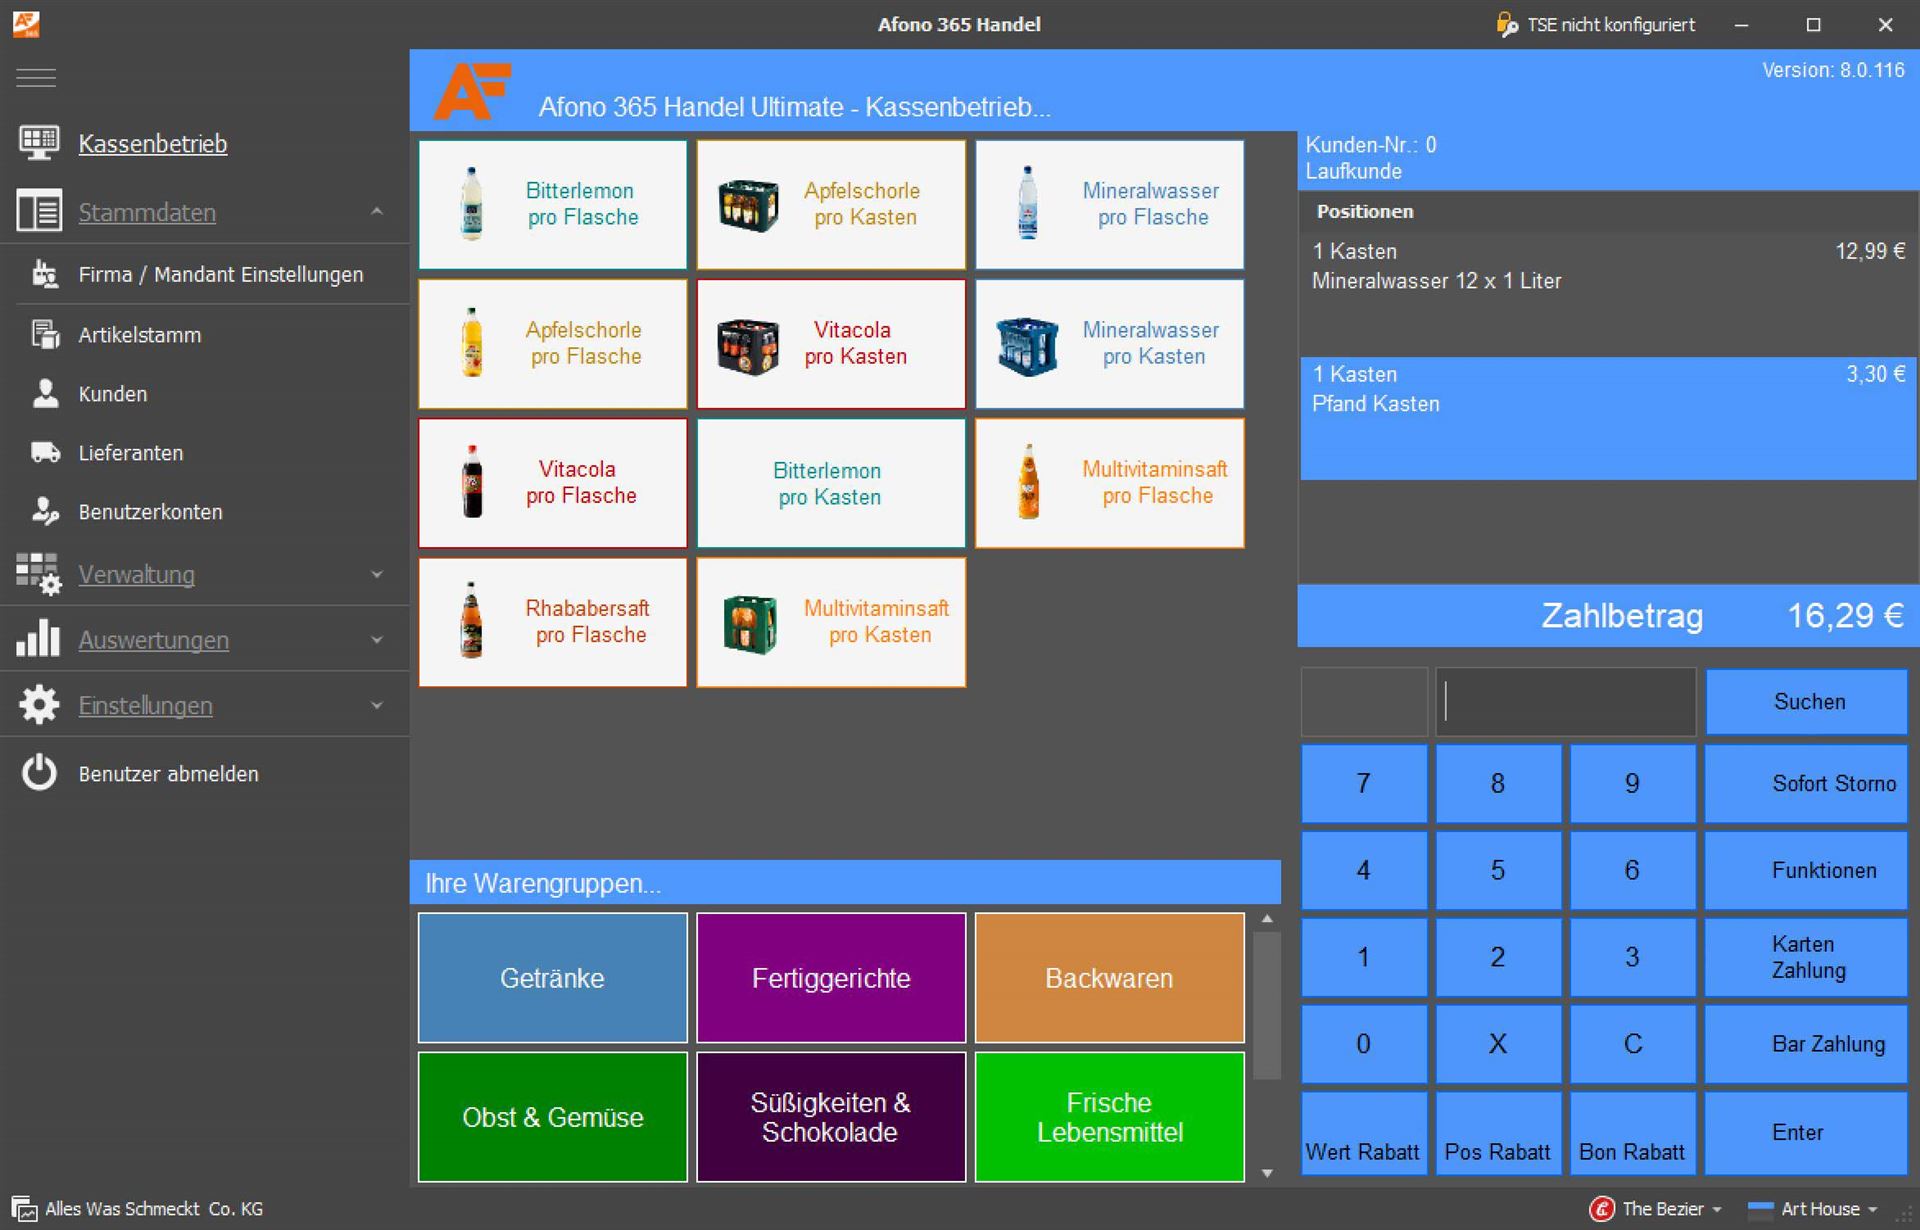1920x1230 pixels.
Task: Expand the Einstellungen section chevron
Action: click(x=377, y=705)
